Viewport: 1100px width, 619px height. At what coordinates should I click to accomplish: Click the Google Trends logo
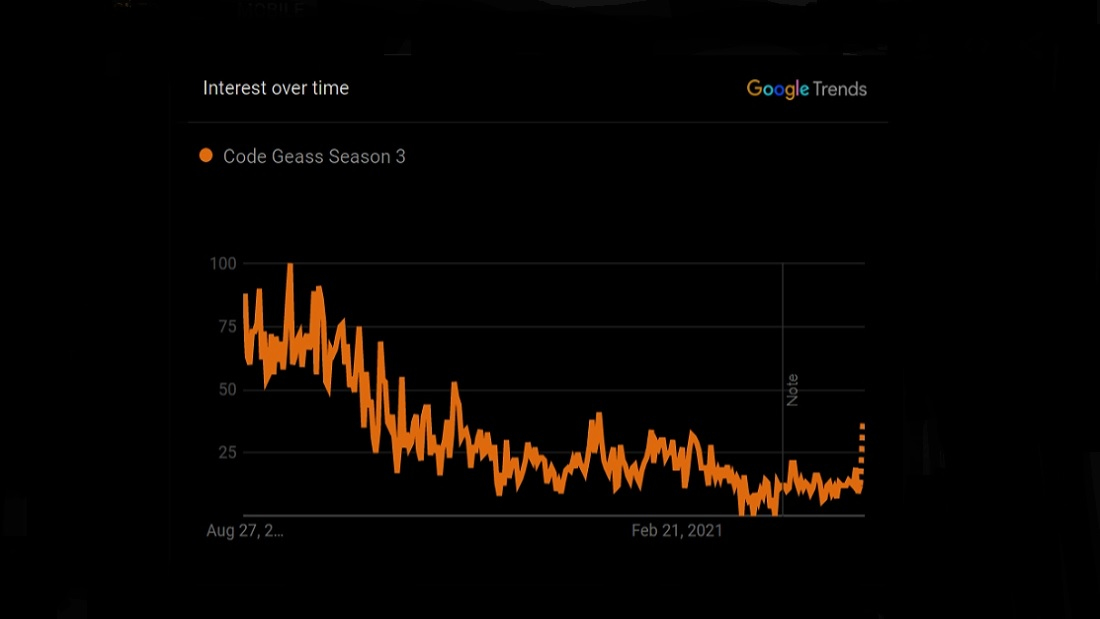click(807, 89)
